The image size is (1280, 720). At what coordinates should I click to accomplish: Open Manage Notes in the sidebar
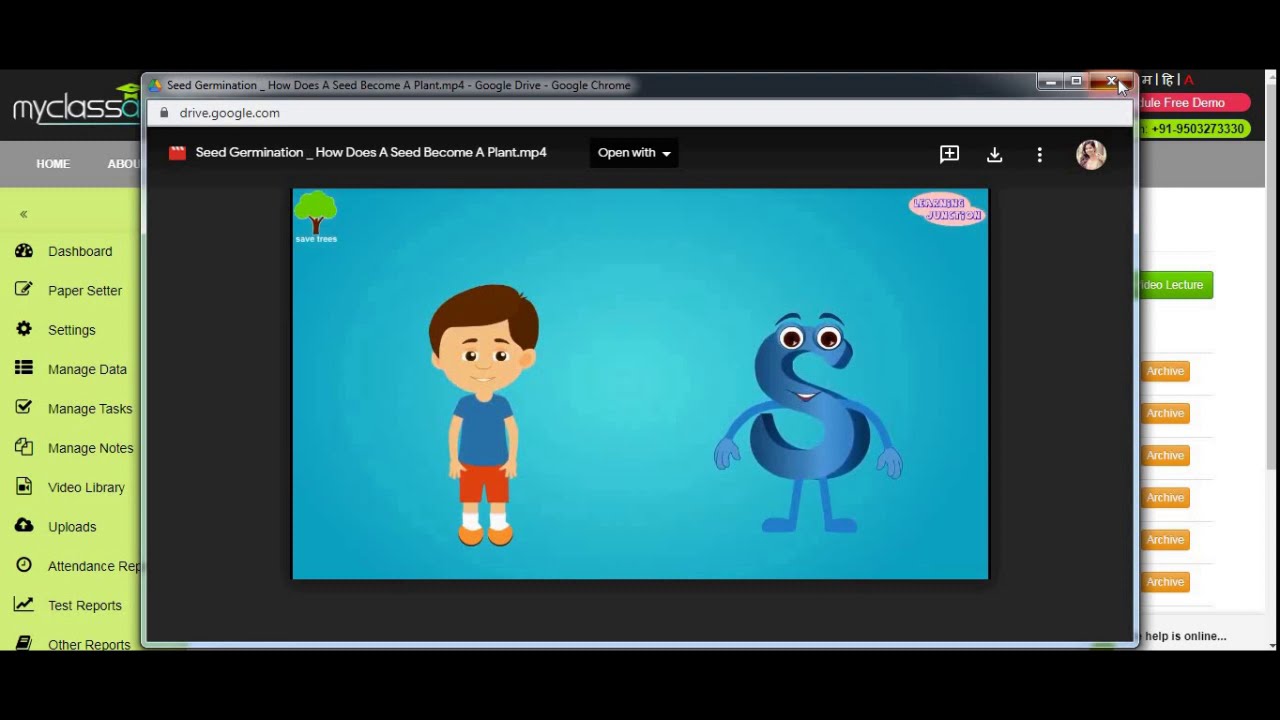coord(91,448)
